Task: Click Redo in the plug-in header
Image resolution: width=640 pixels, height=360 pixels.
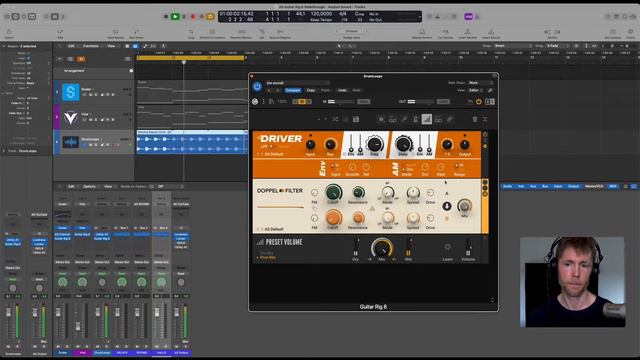Action: tap(356, 90)
